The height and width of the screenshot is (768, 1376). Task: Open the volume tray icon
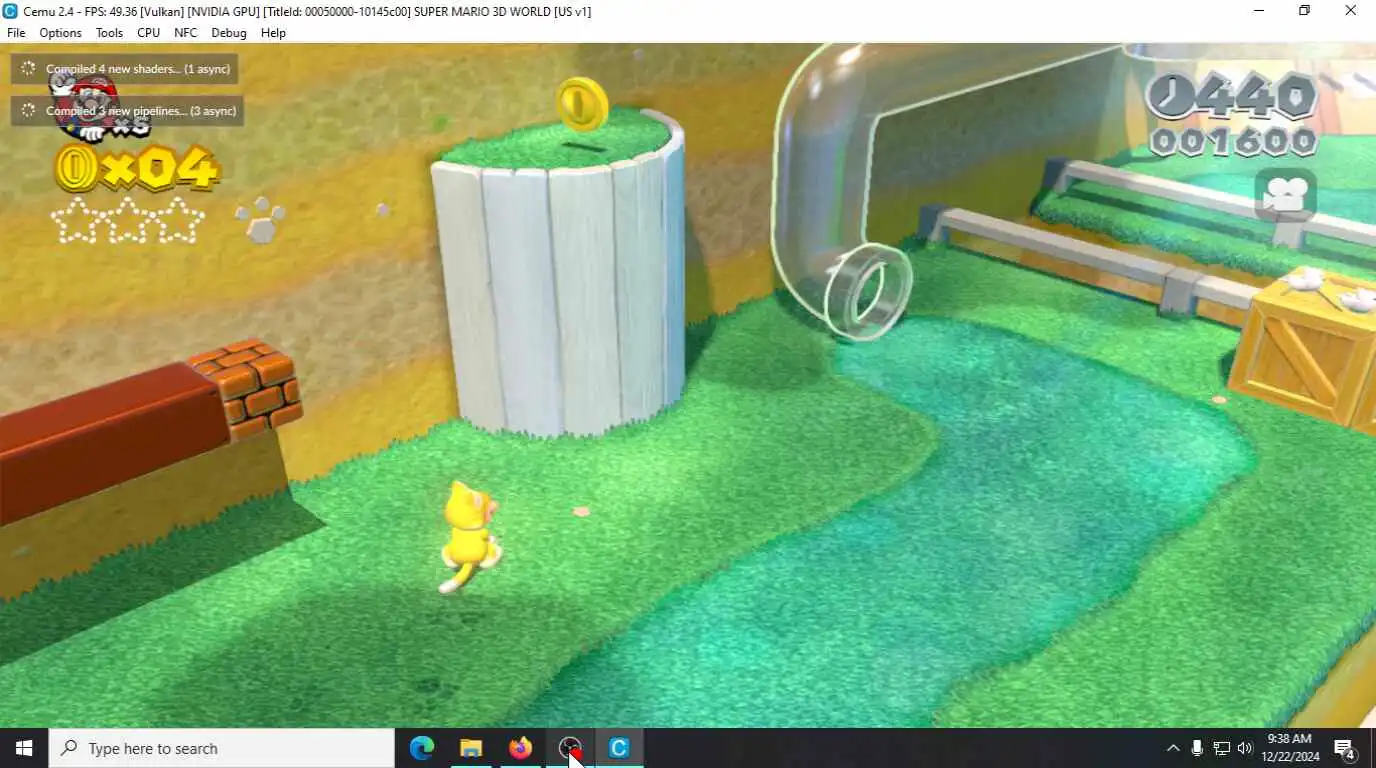(x=1245, y=748)
